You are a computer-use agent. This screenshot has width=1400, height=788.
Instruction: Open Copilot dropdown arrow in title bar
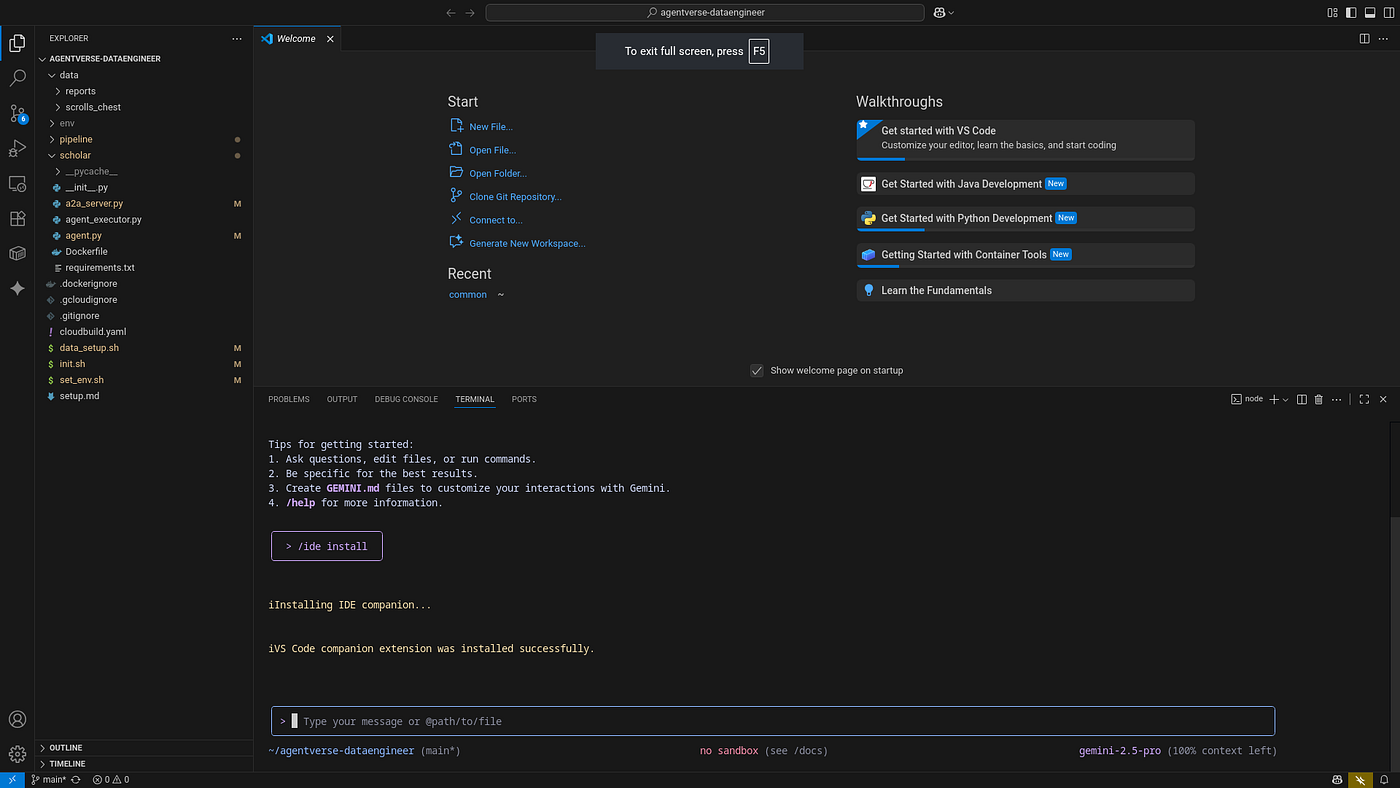(x=951, y=13)
